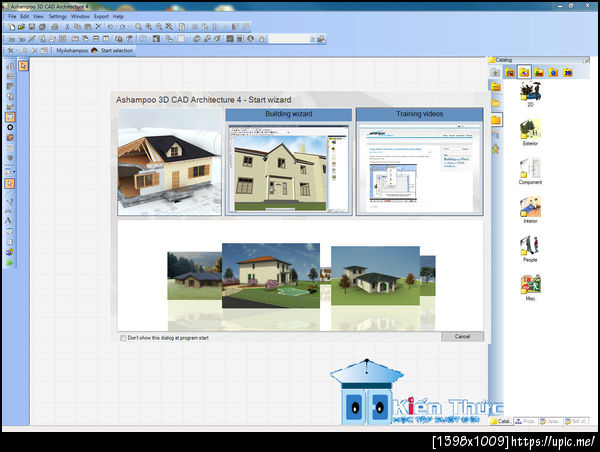Viewport: 600px width, 452px height.
Task: Open the Edit menu
Action: click(x=24, y=16)
